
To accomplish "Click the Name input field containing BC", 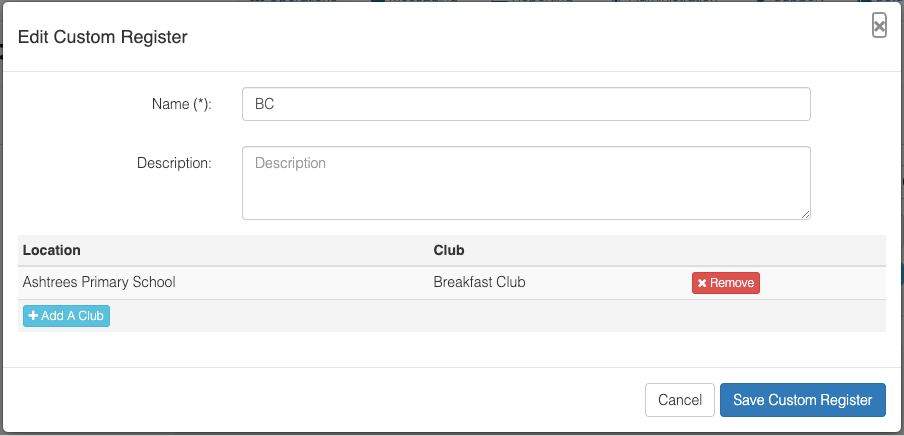I will pos(526,104).
